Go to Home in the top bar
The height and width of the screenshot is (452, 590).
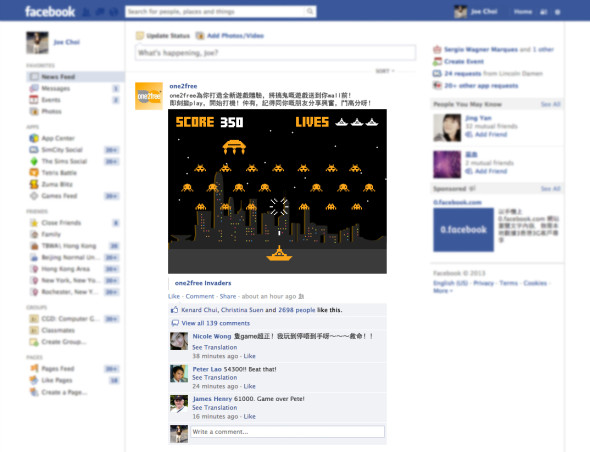click(x=523, y=12)
